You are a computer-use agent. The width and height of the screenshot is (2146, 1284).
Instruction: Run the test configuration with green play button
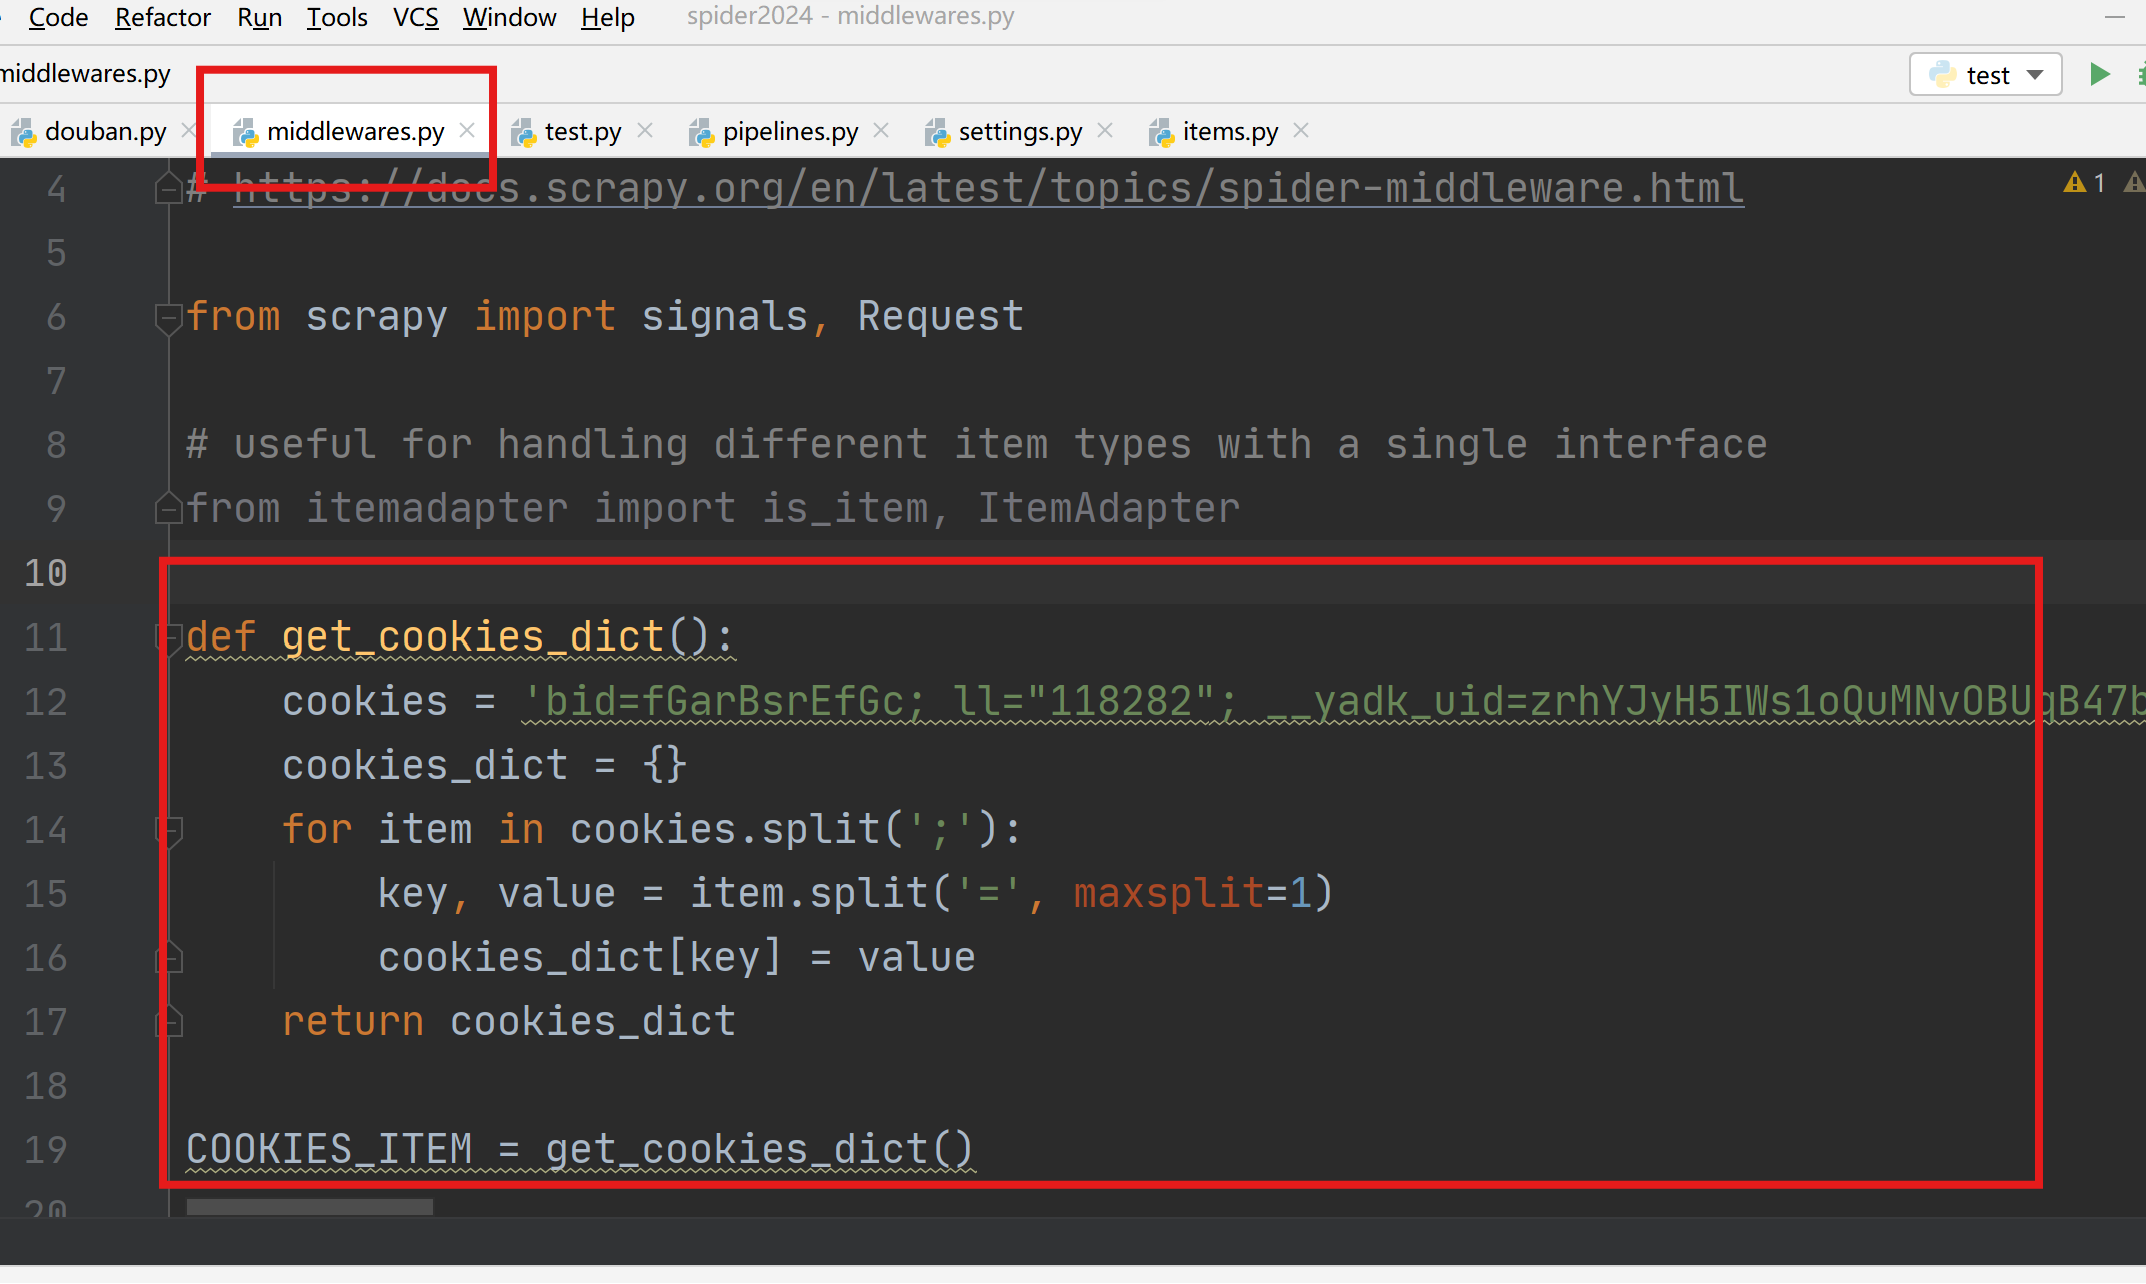tap(2099, 75)
